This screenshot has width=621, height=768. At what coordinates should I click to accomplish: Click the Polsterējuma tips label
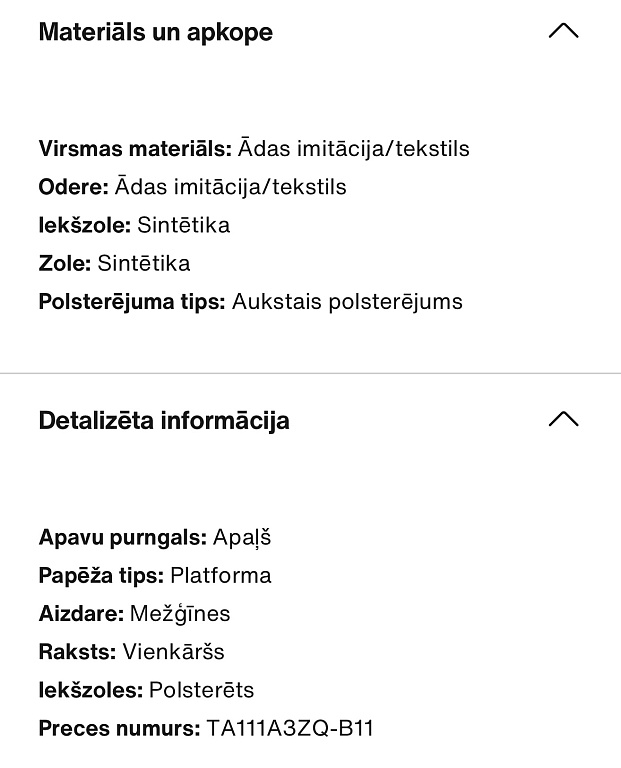(x=132, y=301)
